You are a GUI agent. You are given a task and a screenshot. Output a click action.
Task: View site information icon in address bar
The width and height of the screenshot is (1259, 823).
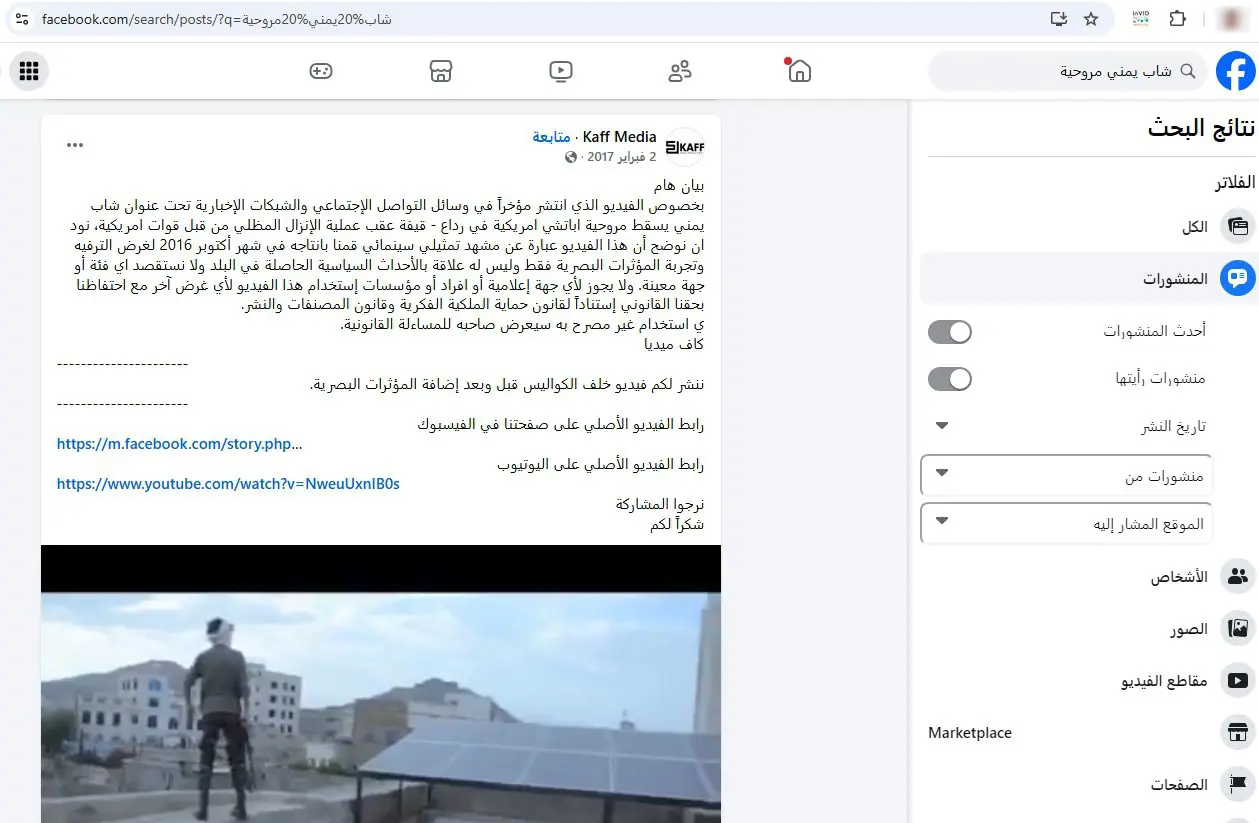click(22, 19)
